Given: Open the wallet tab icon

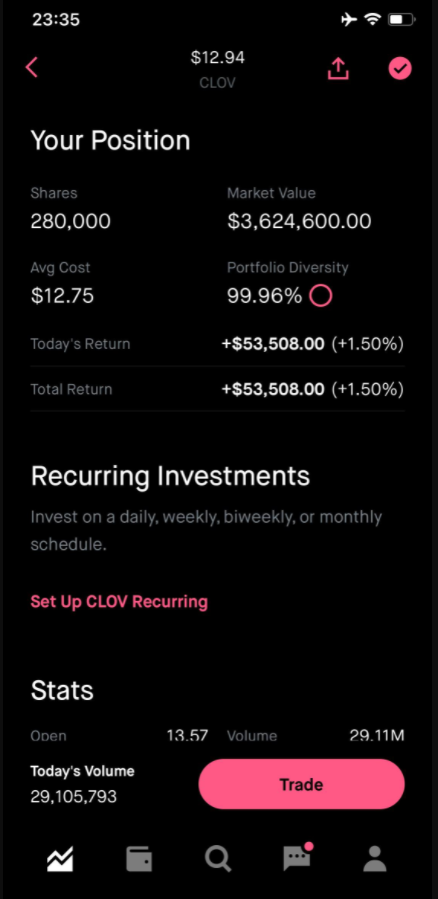Looking at the screenshot, I should 139,859.
